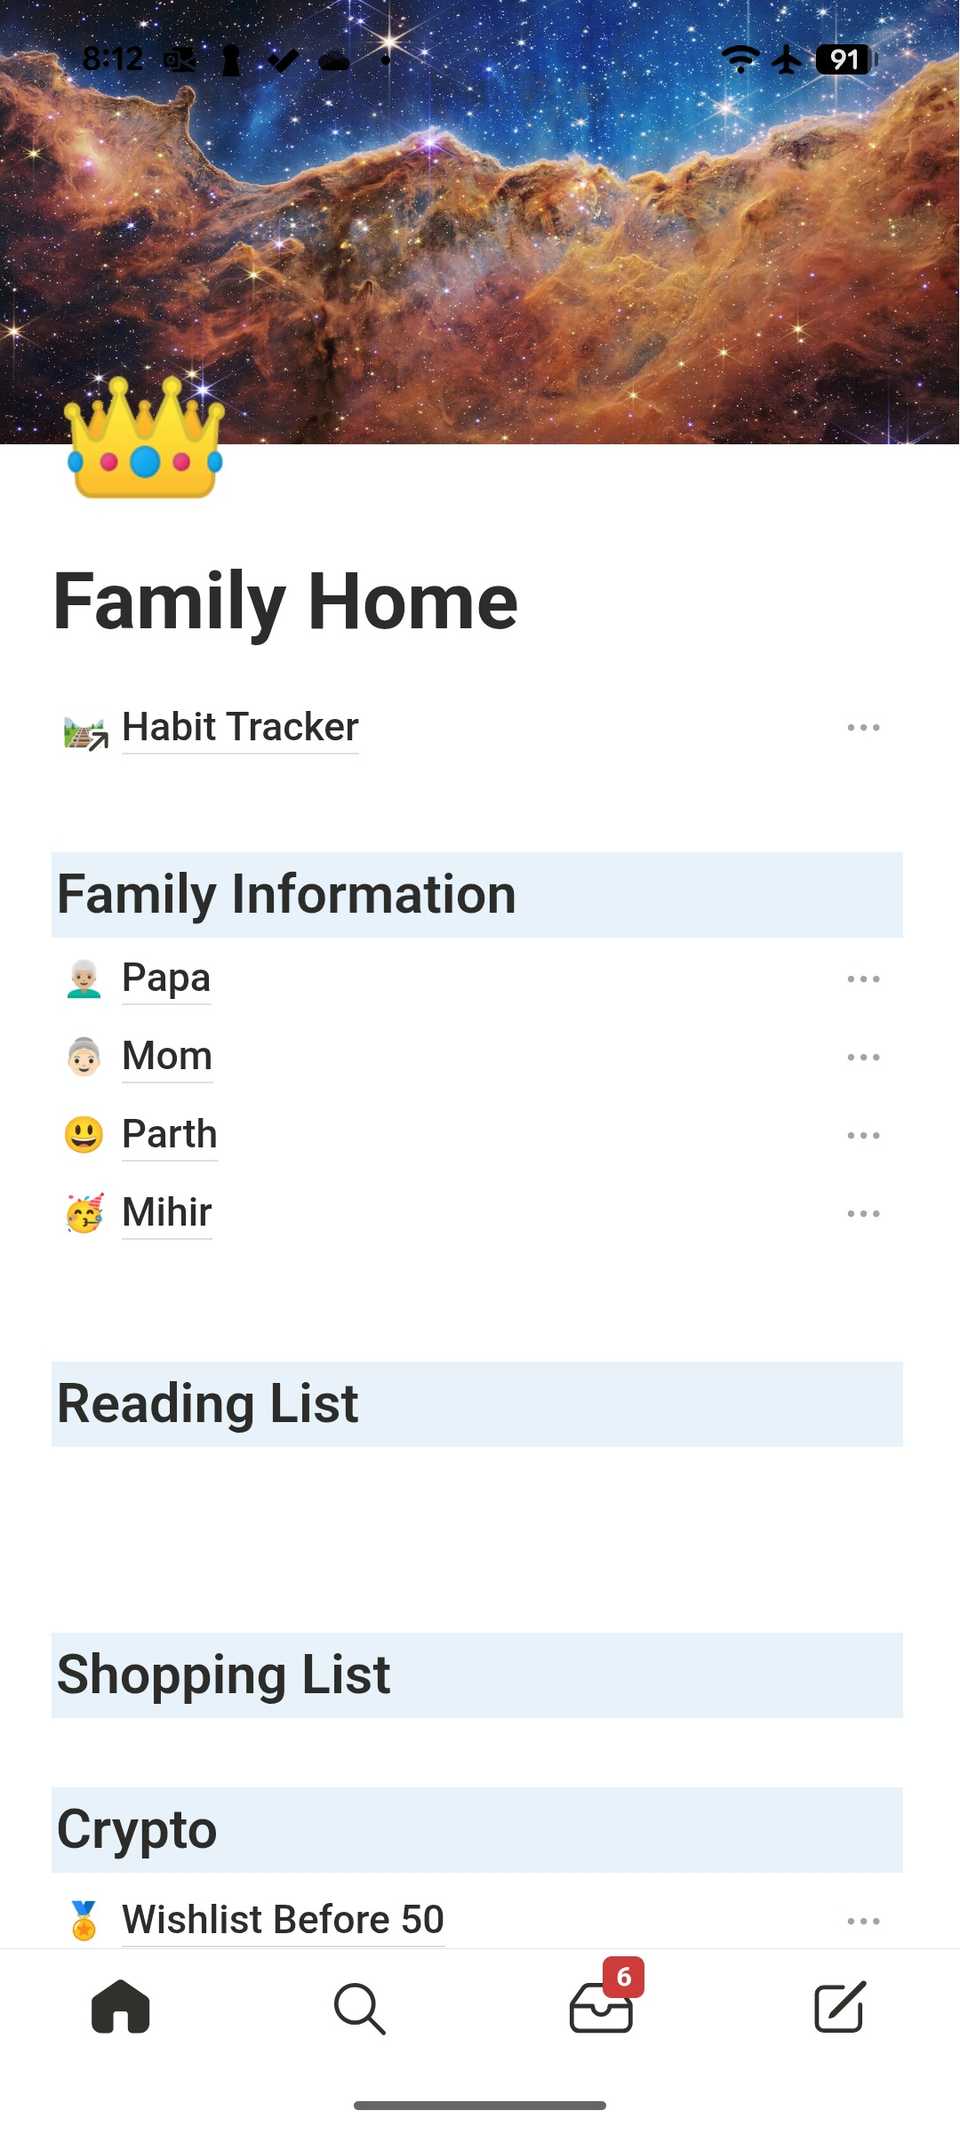Tap the new page compose icon
The height and width of the screenshot is (2133, 960).
click(839, 2006)
